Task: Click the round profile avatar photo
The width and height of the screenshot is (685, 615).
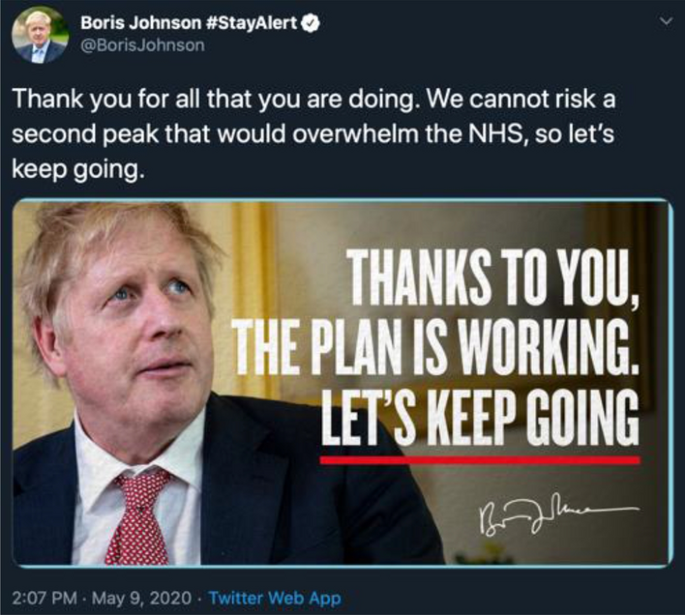Action: [41, 36]
